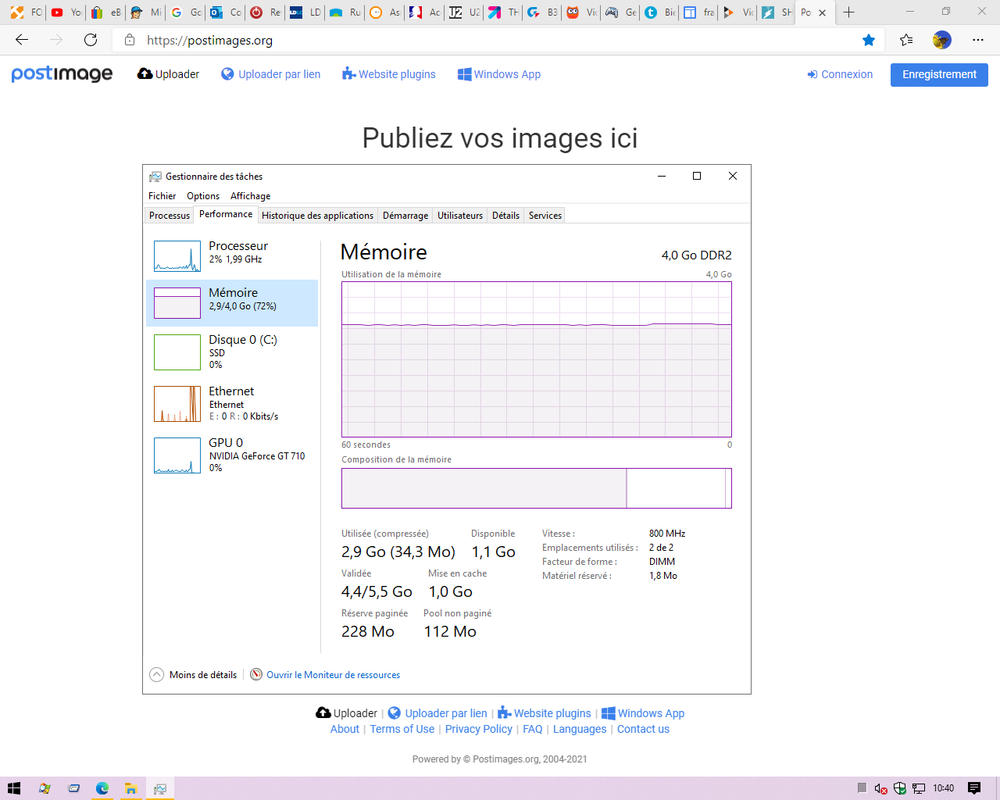The height and width of the screenshot is (800, 1000).
Task: Open the notification center icon
Action: tap(974, 789)
